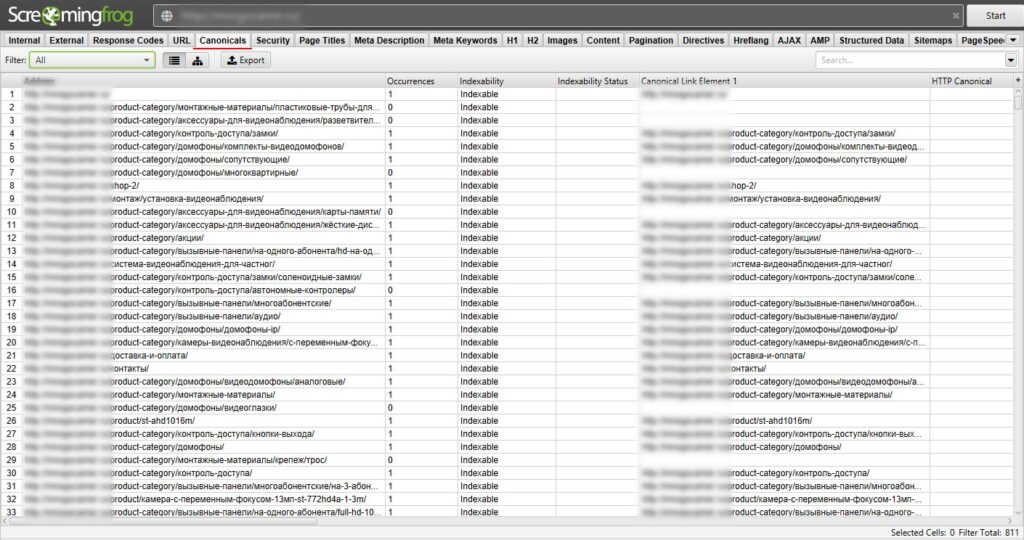
Task: Go to the Meta Description tab
Action: click(x=389, y=40)
